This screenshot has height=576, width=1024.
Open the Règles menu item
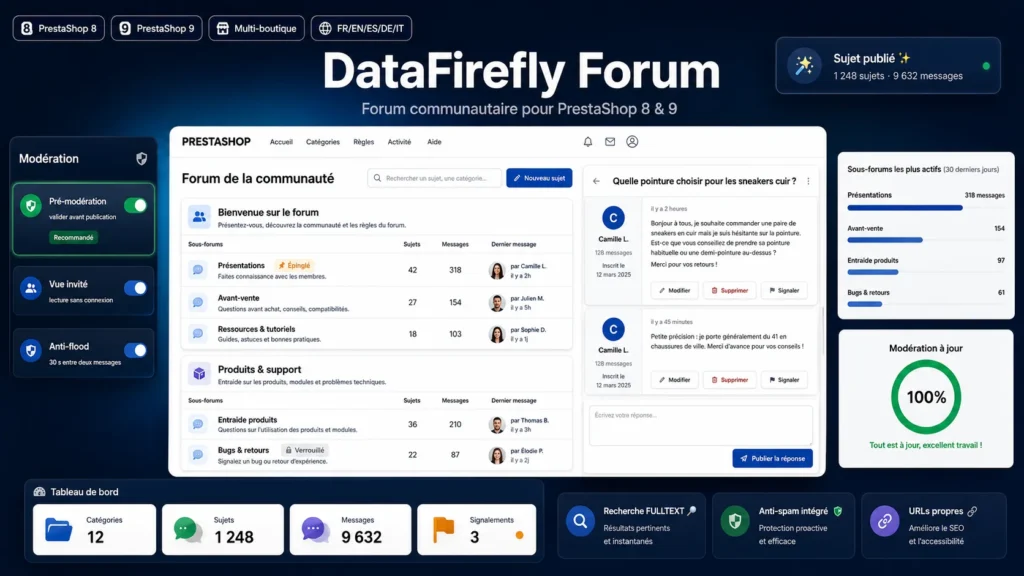point(364,142)
